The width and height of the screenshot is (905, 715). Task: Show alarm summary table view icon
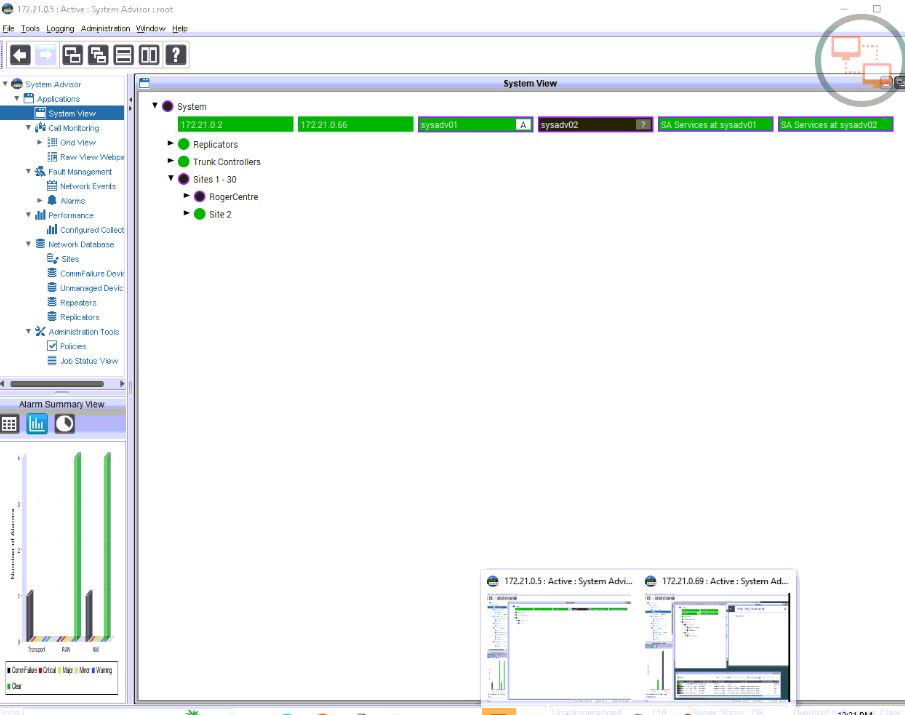(9, 424)
